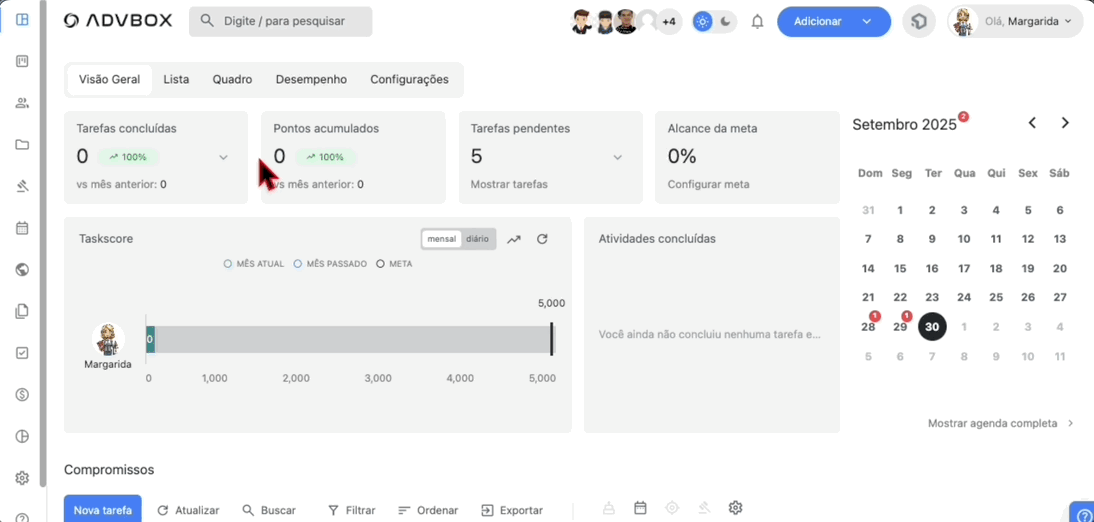Click the globe icon in left sidebar
Image resolution: width=1094 pixels, height=522 pixels.
pos(22,269)
